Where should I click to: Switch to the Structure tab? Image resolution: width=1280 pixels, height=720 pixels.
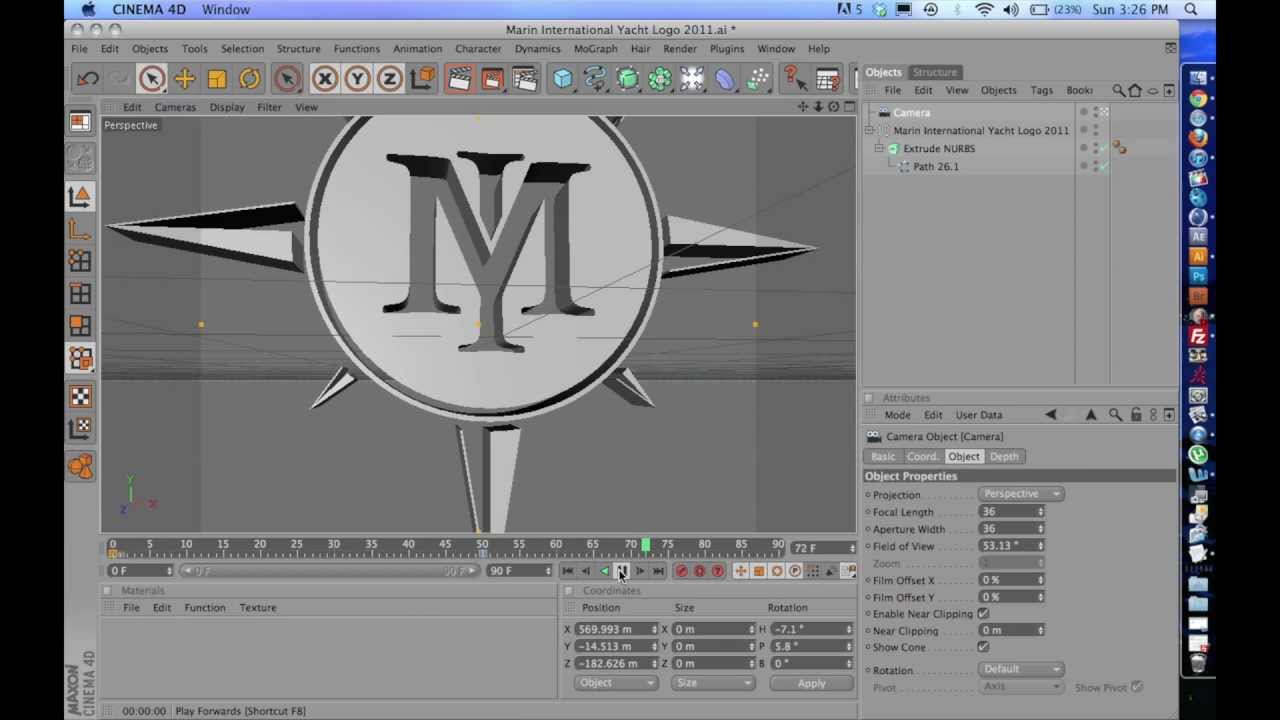(934, 72)
